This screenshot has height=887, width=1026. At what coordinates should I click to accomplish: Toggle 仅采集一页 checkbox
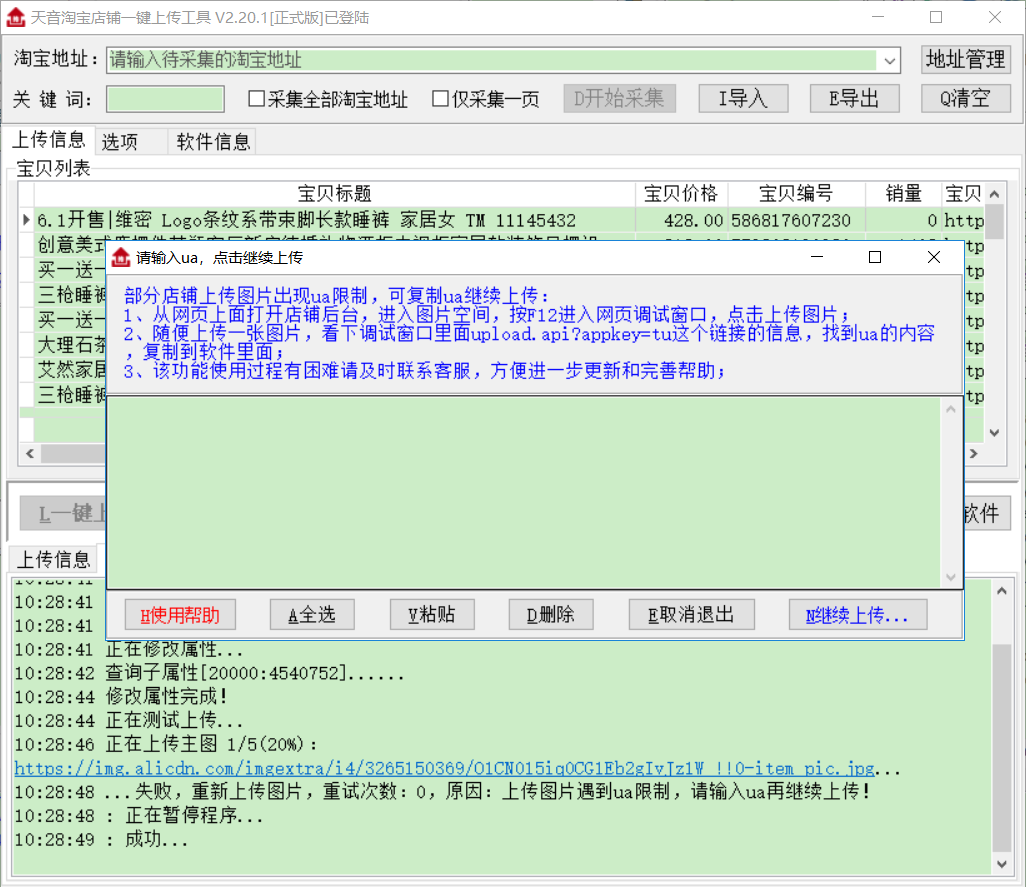coord(440,99)
